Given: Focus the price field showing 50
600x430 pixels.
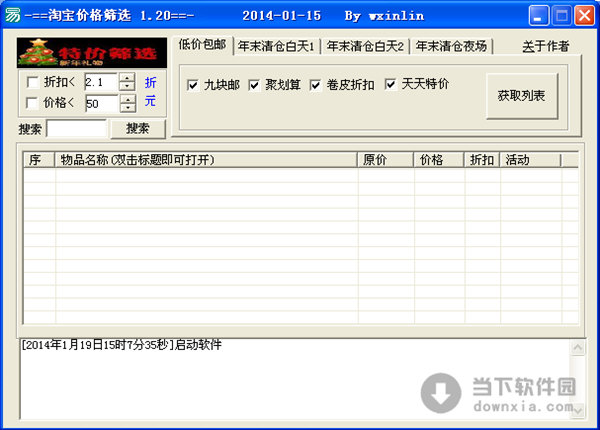Looking at the screenshot, I should pyautogui.click(x=102, y=104).
